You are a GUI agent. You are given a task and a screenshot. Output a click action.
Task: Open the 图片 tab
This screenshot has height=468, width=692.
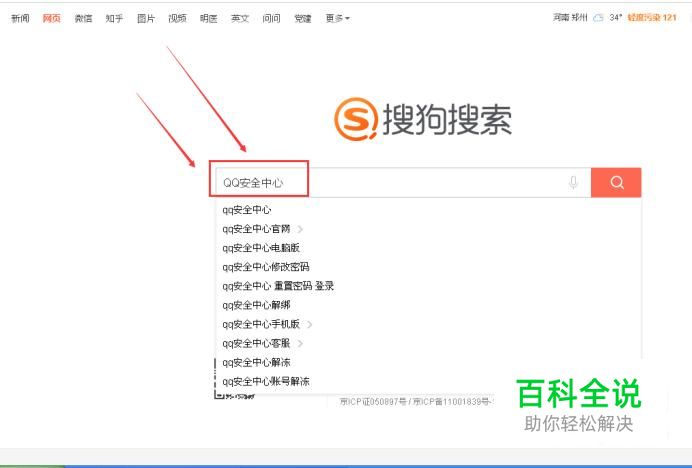point(146,18)
